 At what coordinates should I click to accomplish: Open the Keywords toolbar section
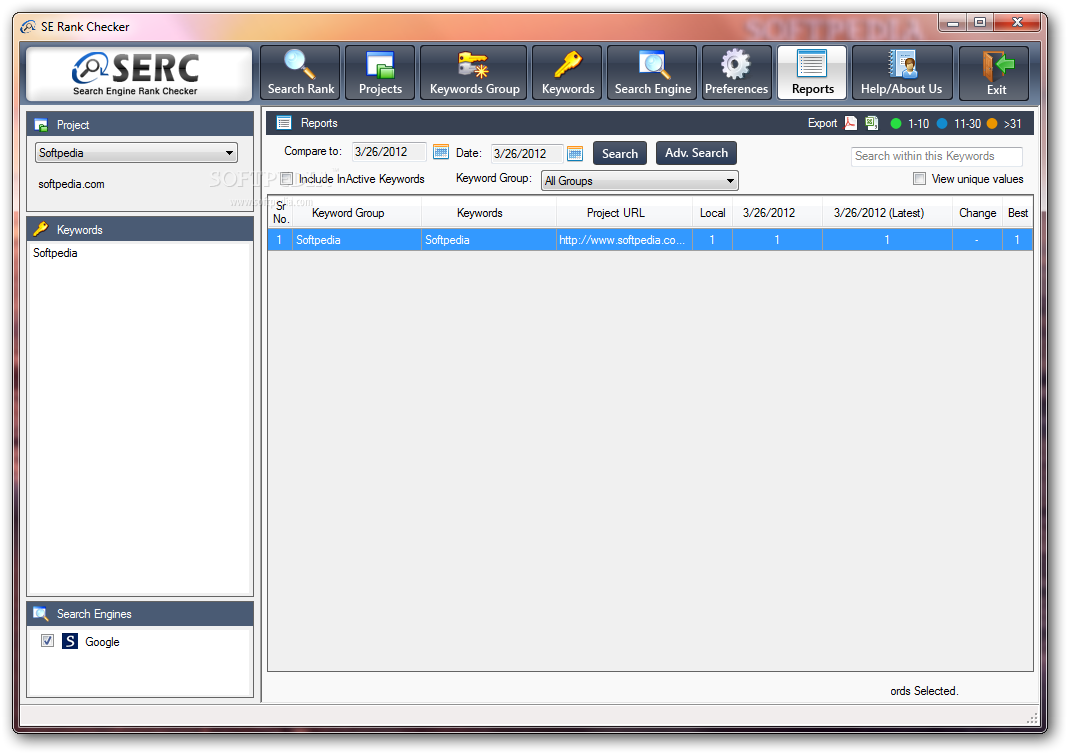567,72
